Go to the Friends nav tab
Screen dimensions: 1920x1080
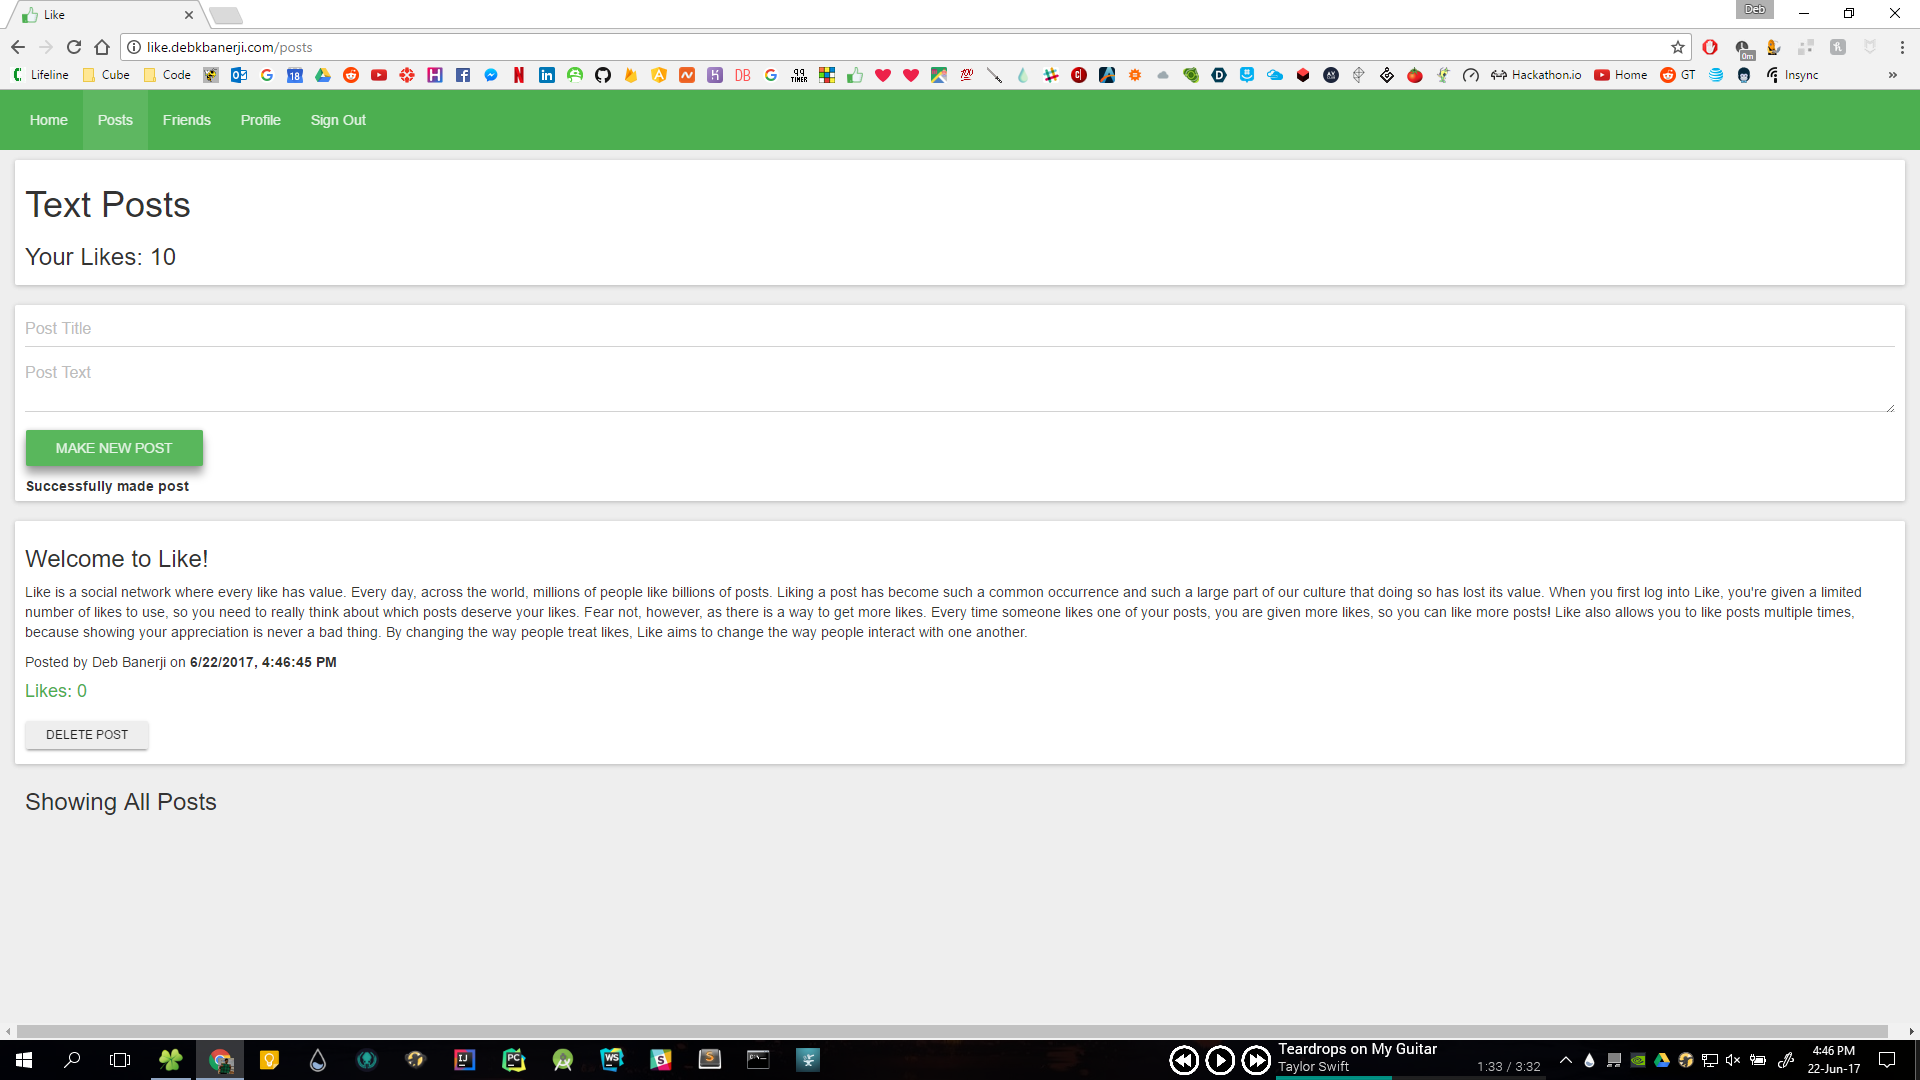click(x=187, y=120)
